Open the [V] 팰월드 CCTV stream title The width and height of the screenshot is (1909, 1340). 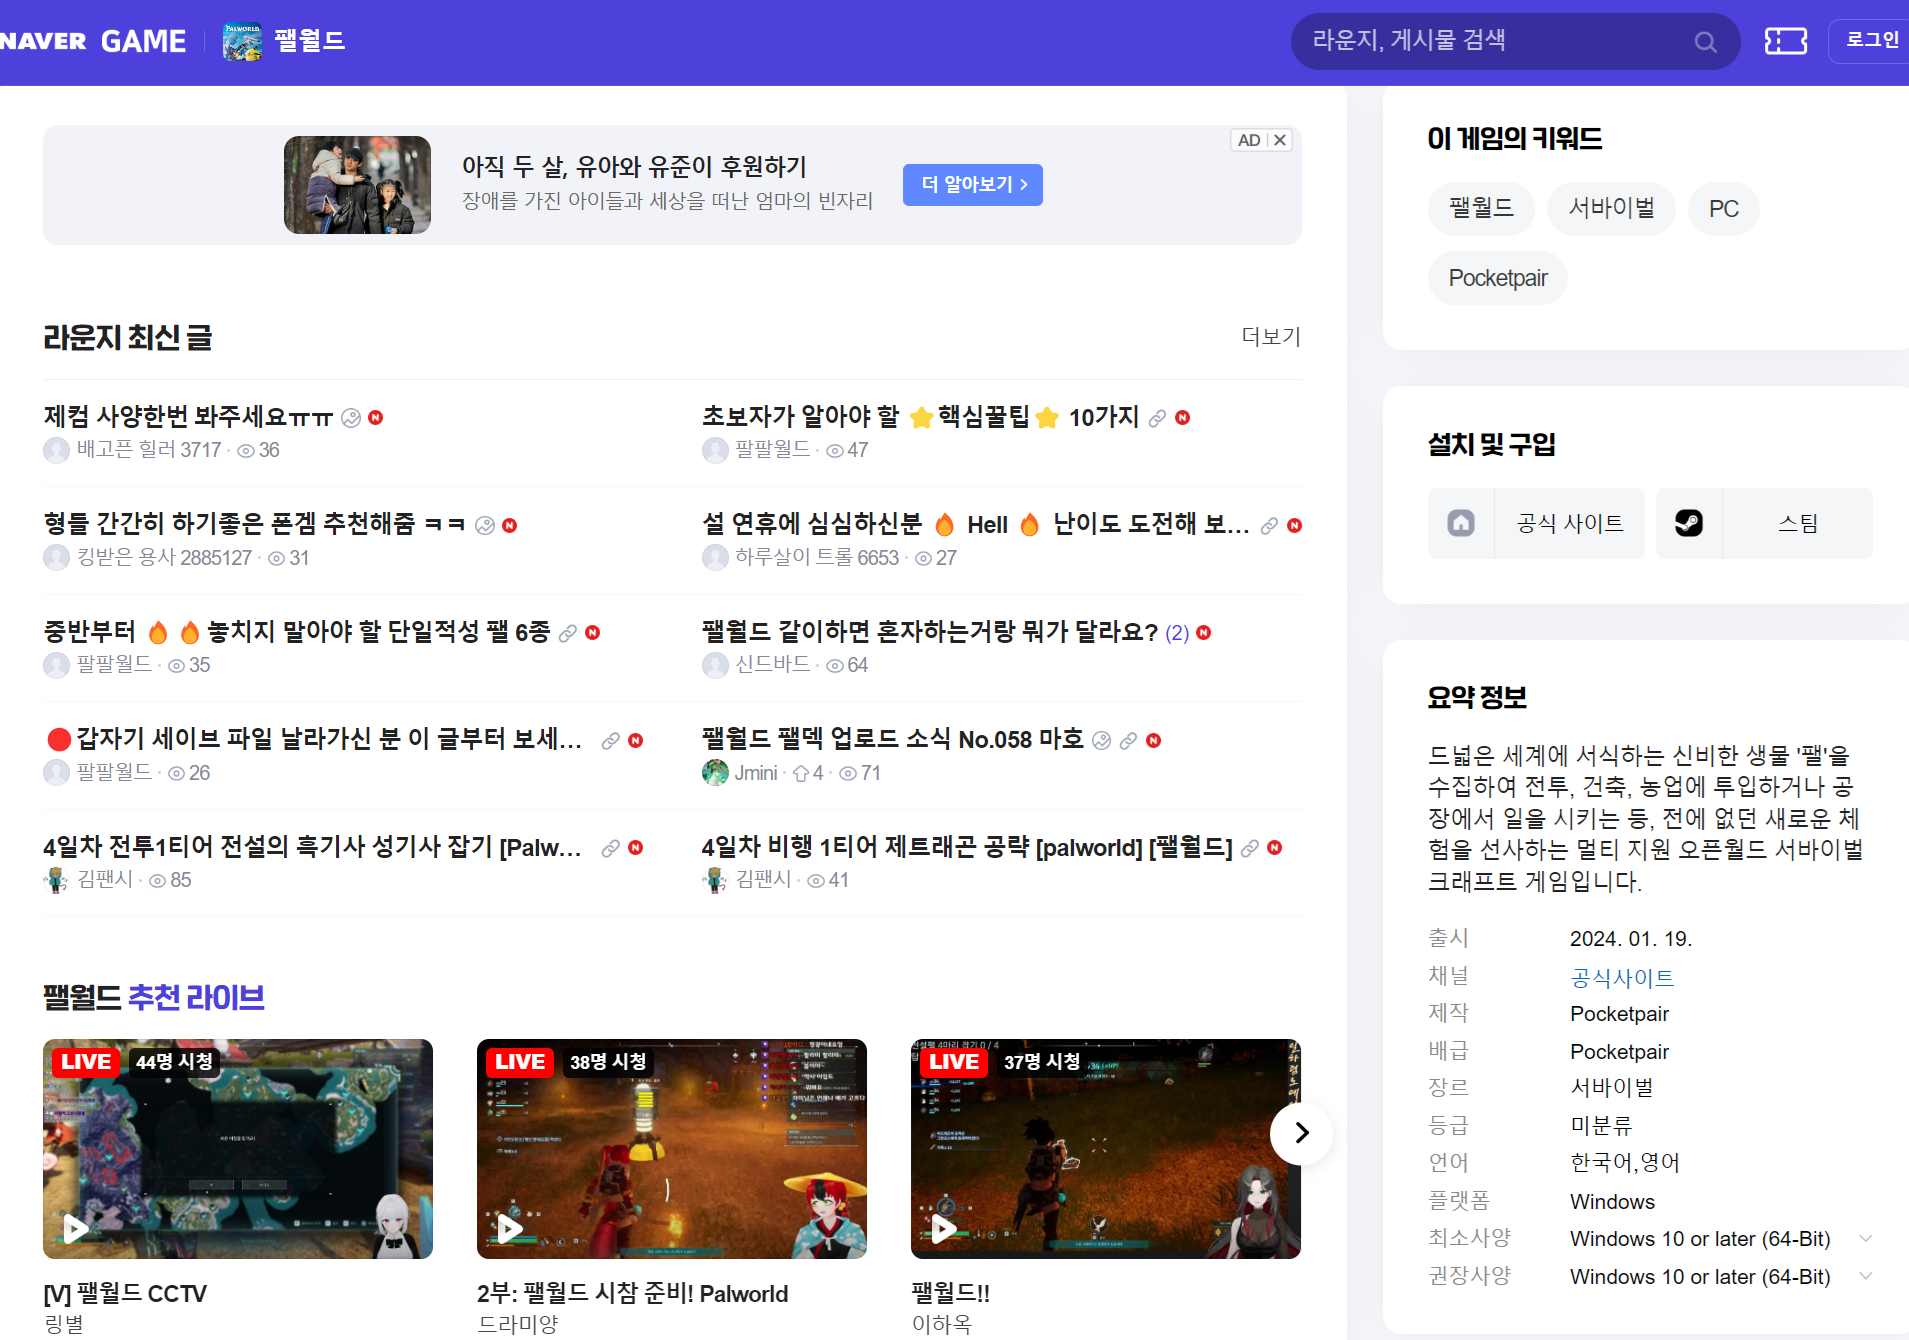point(125,1293)
